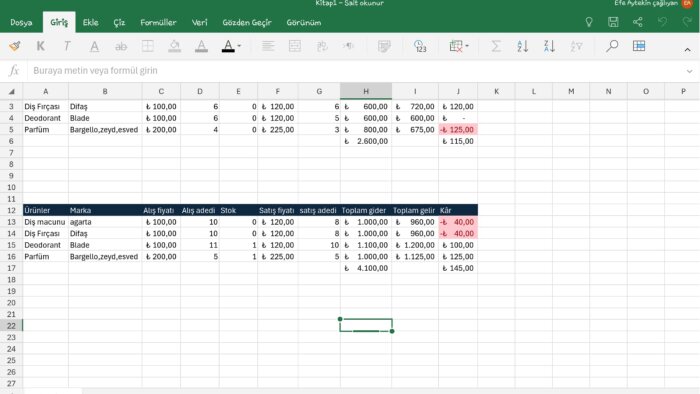Click the 2.600,00 total cell
Screen dimensions: 700x394
point(366,141)
